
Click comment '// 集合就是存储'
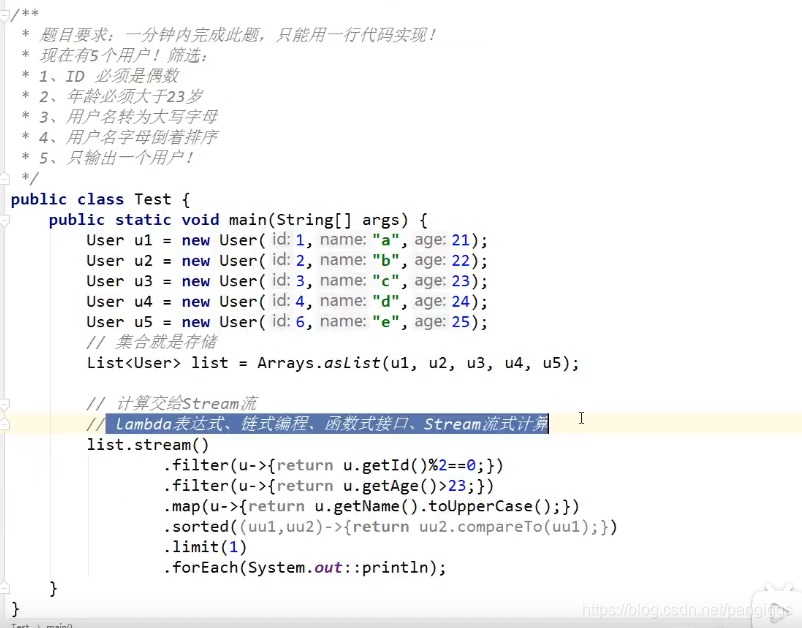[152, 342]
